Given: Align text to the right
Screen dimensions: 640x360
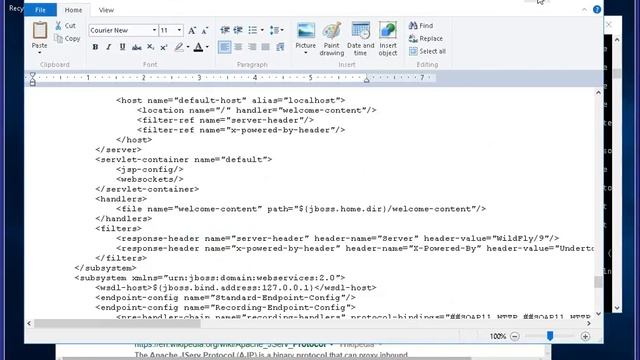Looking at the screenshot, I should pos(252,47).
